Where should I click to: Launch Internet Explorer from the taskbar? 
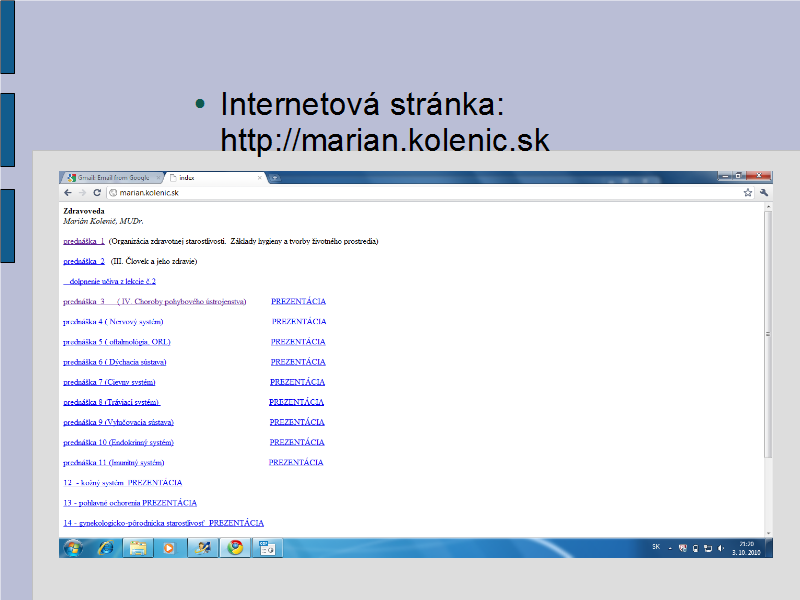[105, 548]
